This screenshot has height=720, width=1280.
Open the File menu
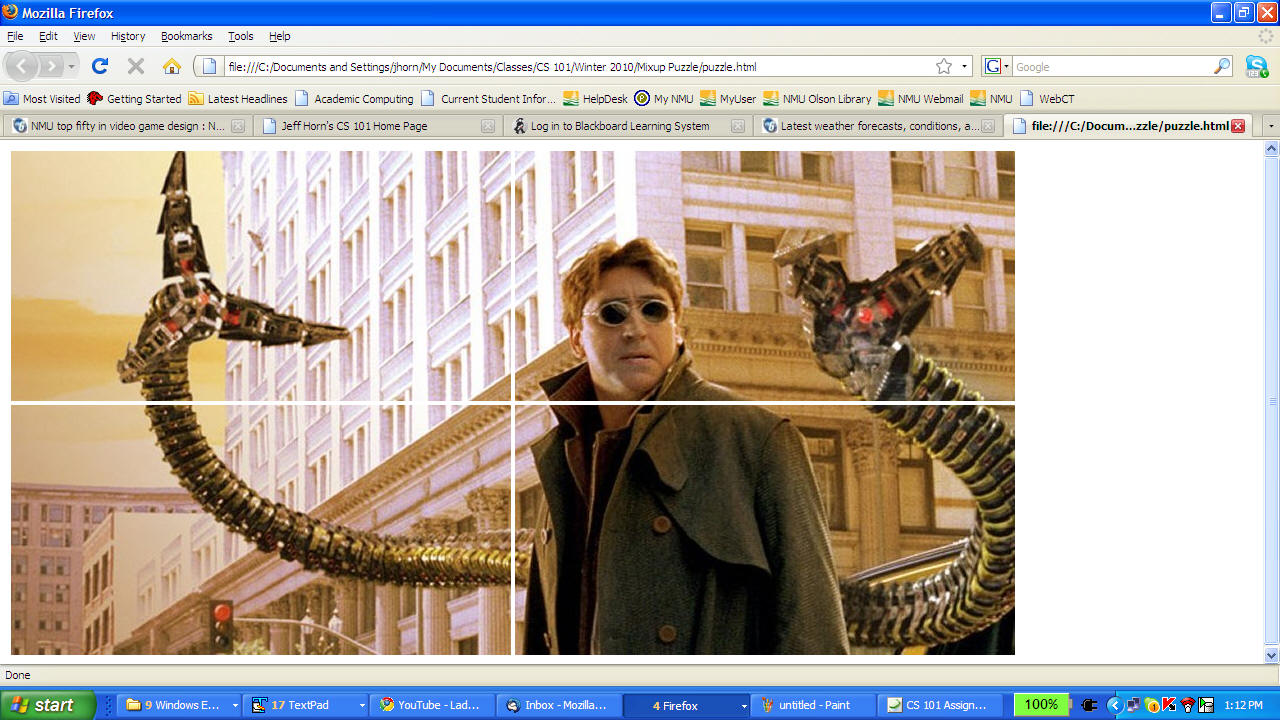pos(15,36)
